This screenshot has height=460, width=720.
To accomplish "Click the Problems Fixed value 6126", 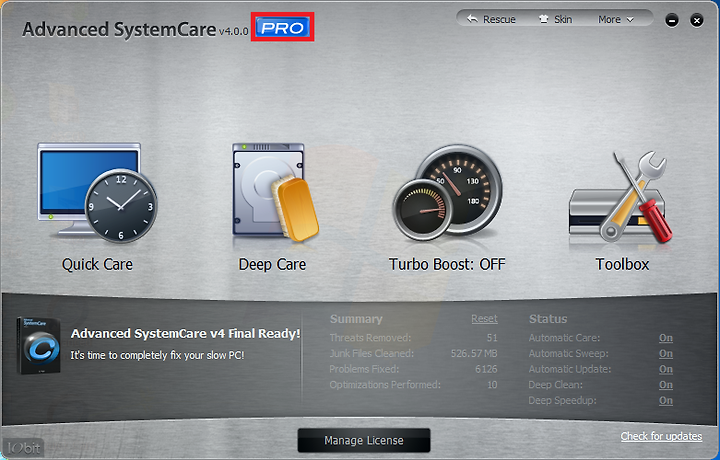I will click(x=486, y=369).
